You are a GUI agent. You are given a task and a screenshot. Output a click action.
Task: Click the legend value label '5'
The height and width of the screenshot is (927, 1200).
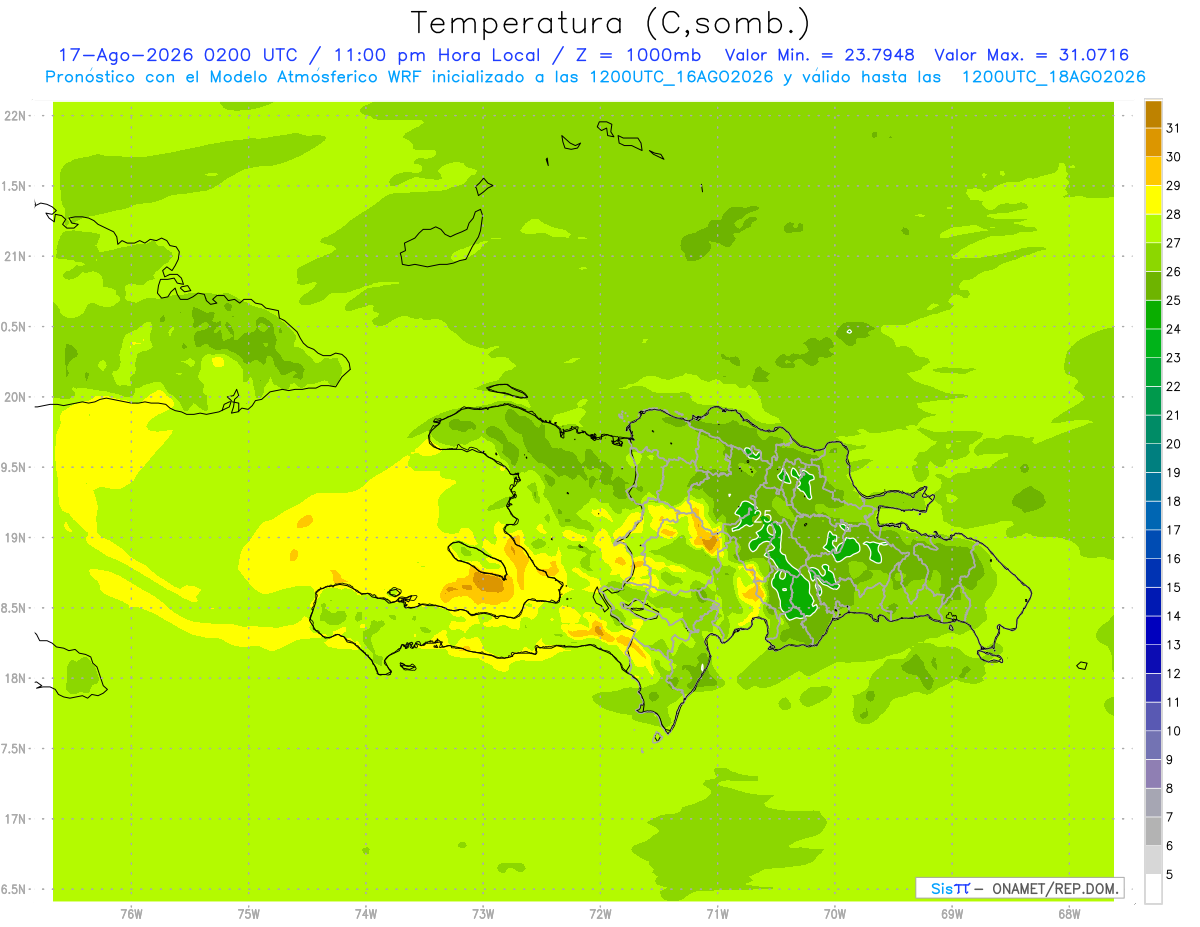tap(1169, 875)
